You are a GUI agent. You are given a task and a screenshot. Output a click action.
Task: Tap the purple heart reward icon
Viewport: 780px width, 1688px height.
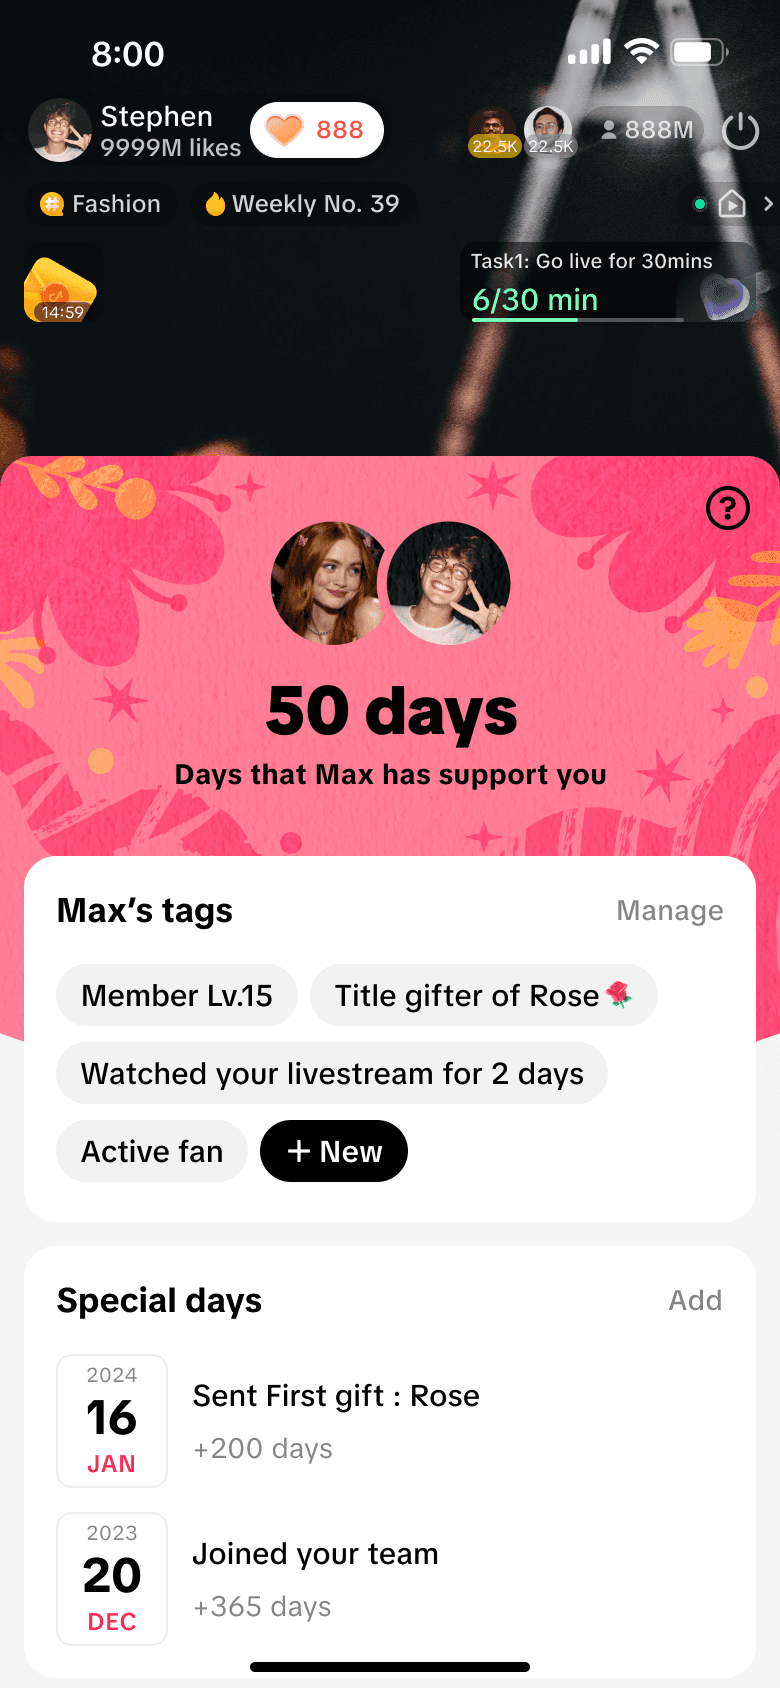coord(724,297)
